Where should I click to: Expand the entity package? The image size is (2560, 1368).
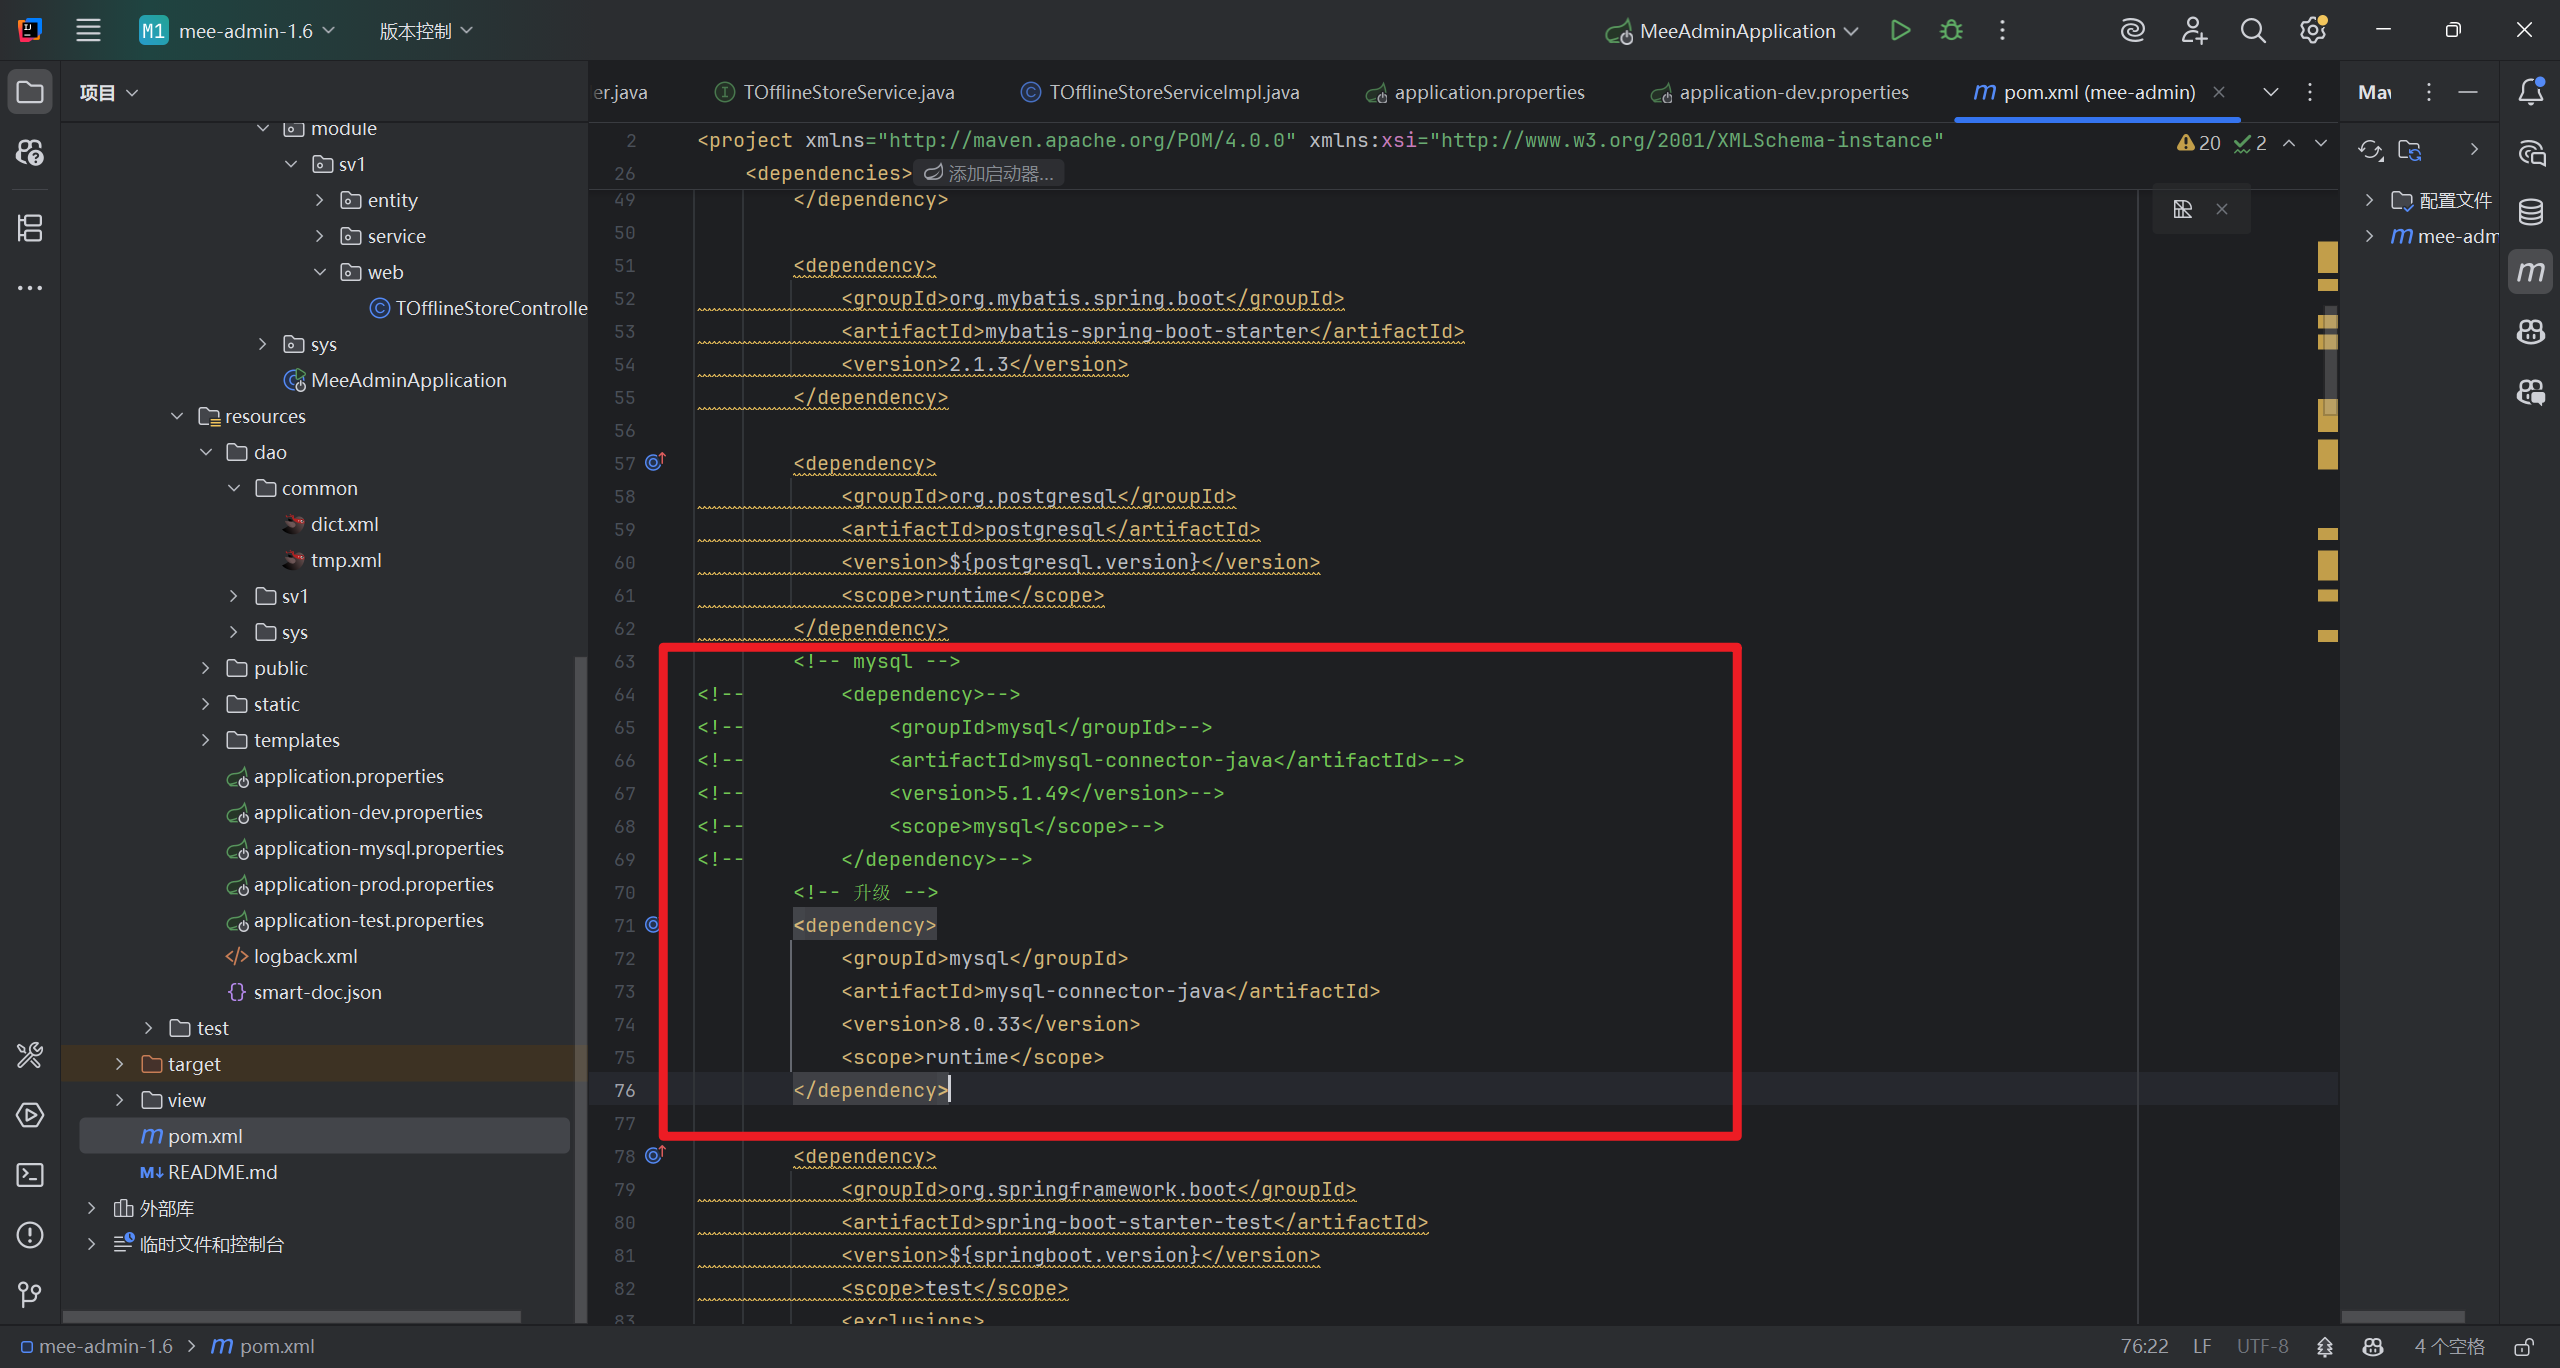coord(319,200)
